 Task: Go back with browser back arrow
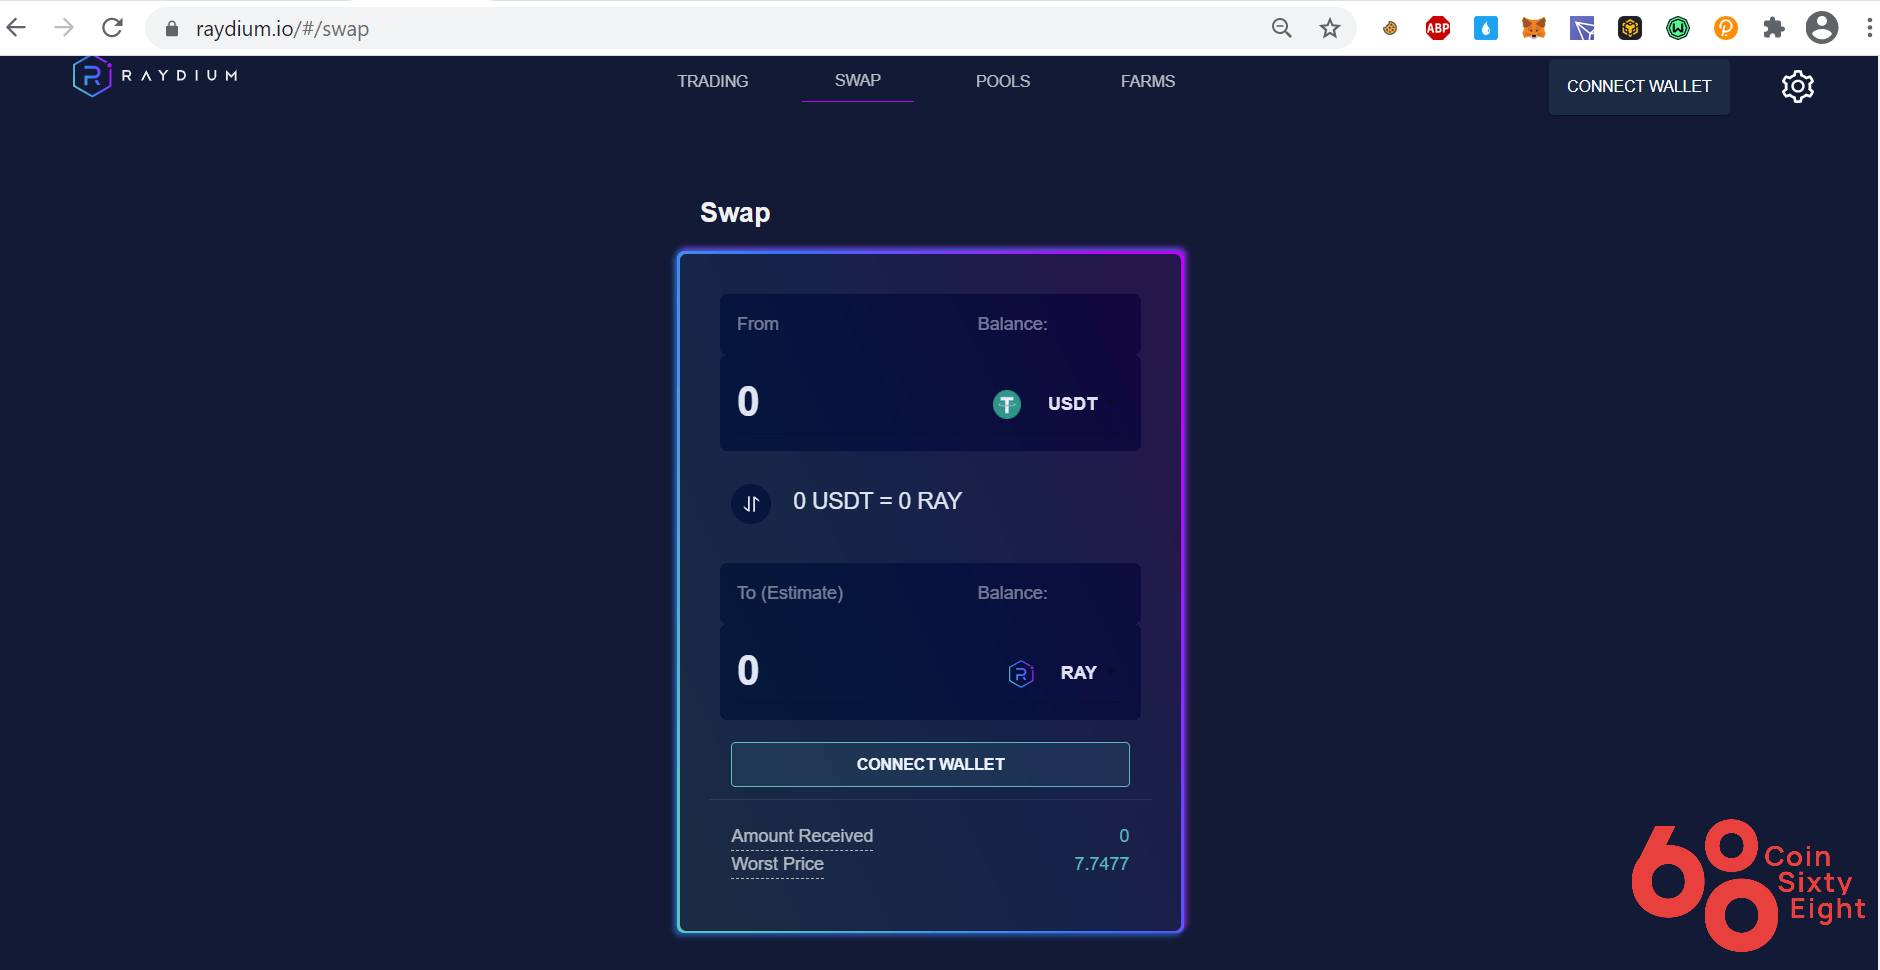[16, 27]
